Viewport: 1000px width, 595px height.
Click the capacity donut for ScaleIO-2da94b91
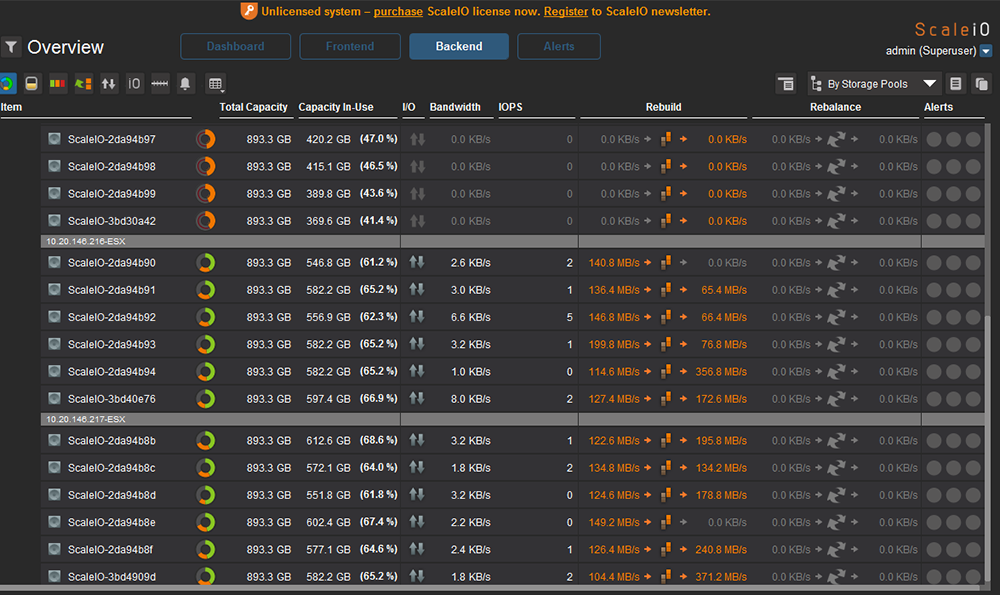coord(205,290)
